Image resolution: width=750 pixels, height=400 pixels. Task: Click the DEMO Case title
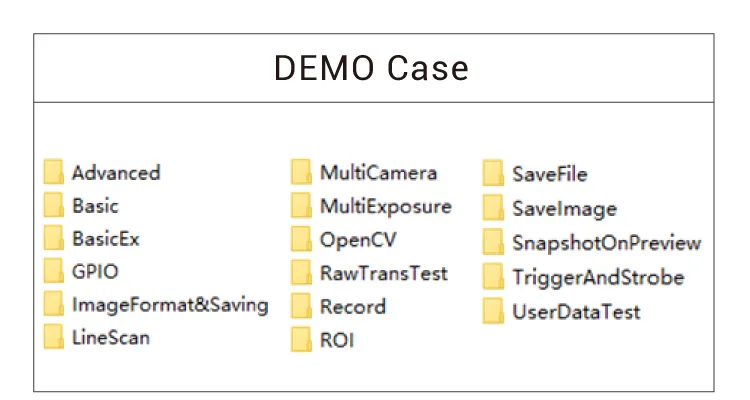pyautogui.click(x=372, y=68)
